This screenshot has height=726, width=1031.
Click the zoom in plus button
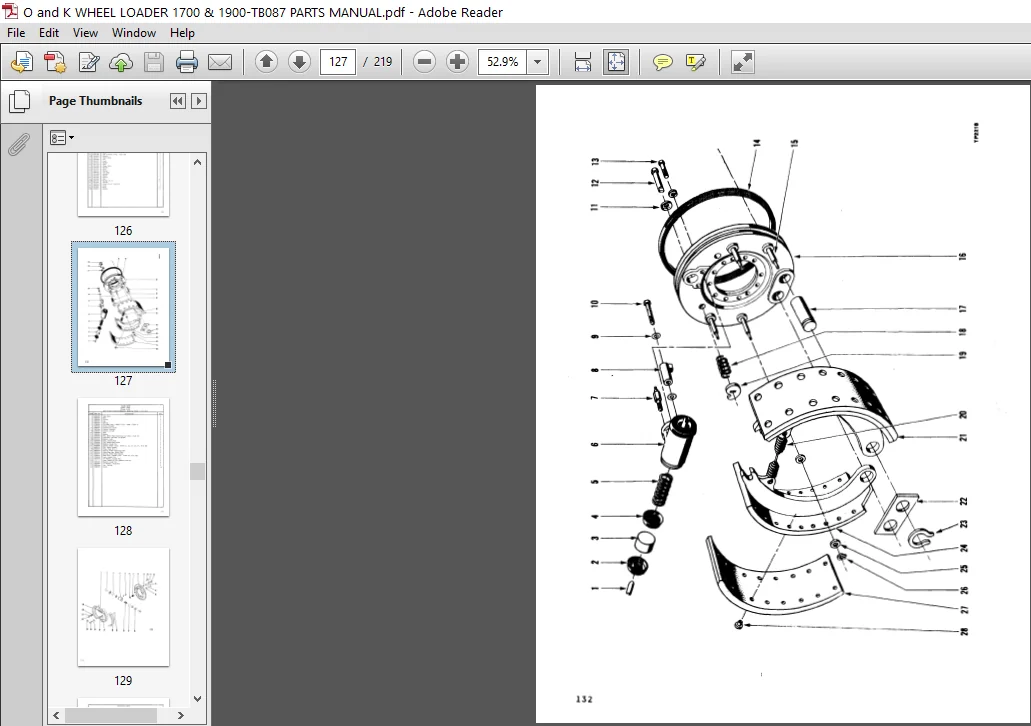click(457, 62)
